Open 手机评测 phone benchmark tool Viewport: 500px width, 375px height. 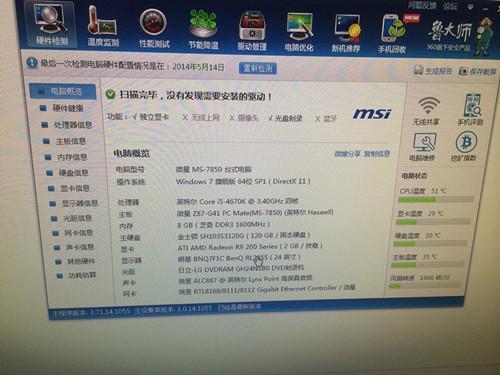(470, 110)
